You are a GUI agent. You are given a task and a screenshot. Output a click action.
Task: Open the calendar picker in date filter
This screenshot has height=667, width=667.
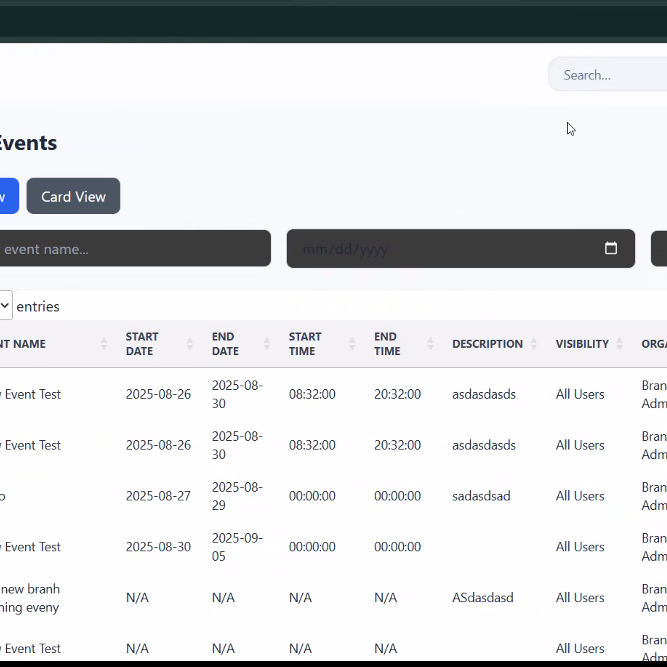[611, 249]
